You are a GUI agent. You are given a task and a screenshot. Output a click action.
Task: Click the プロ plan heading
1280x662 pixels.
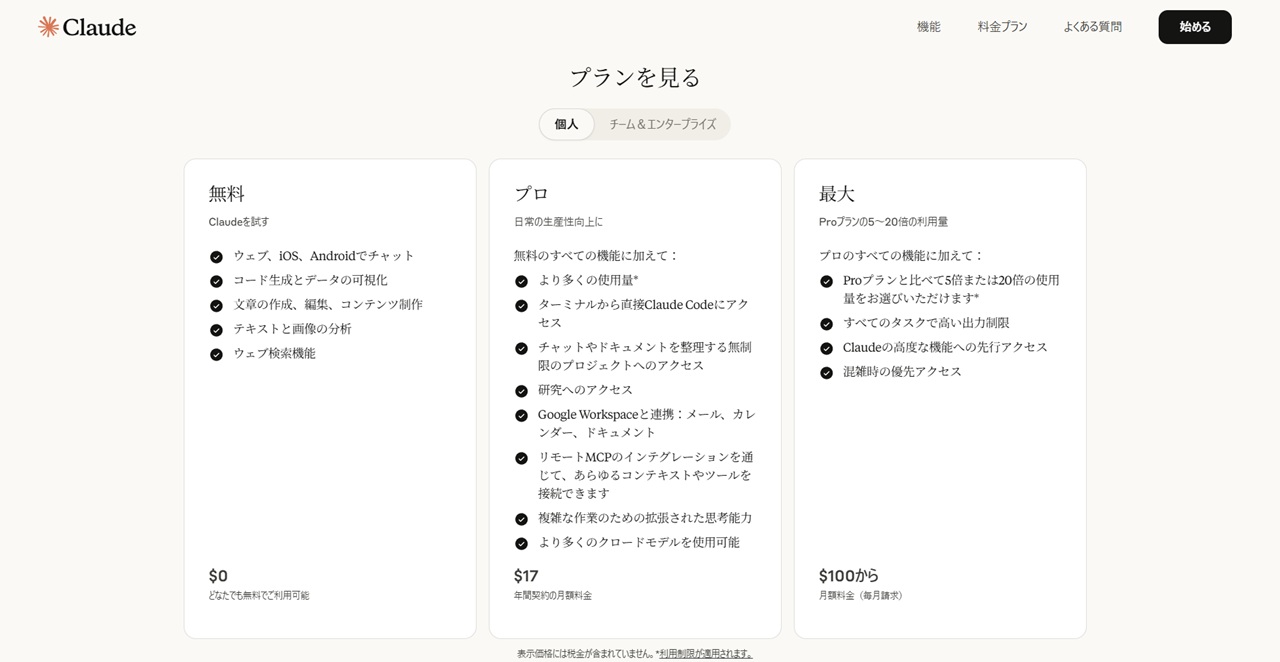click(532, 194)
